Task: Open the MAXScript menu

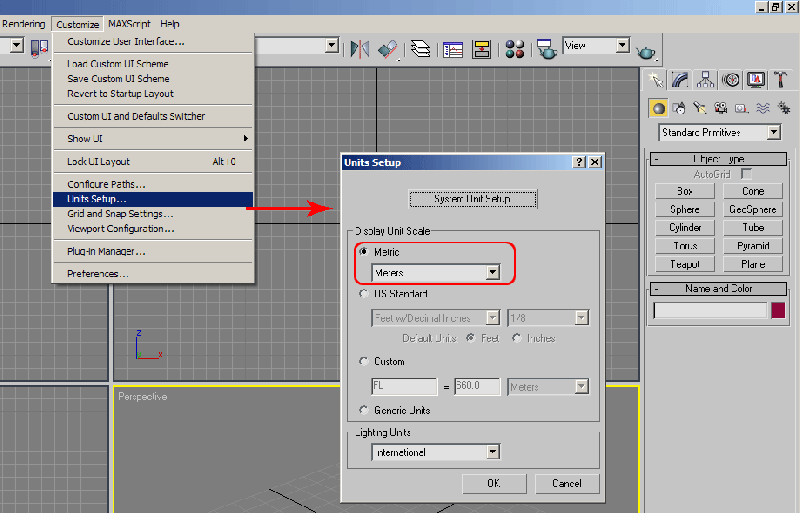Action: pyautogui.click(x=129, y=24)
